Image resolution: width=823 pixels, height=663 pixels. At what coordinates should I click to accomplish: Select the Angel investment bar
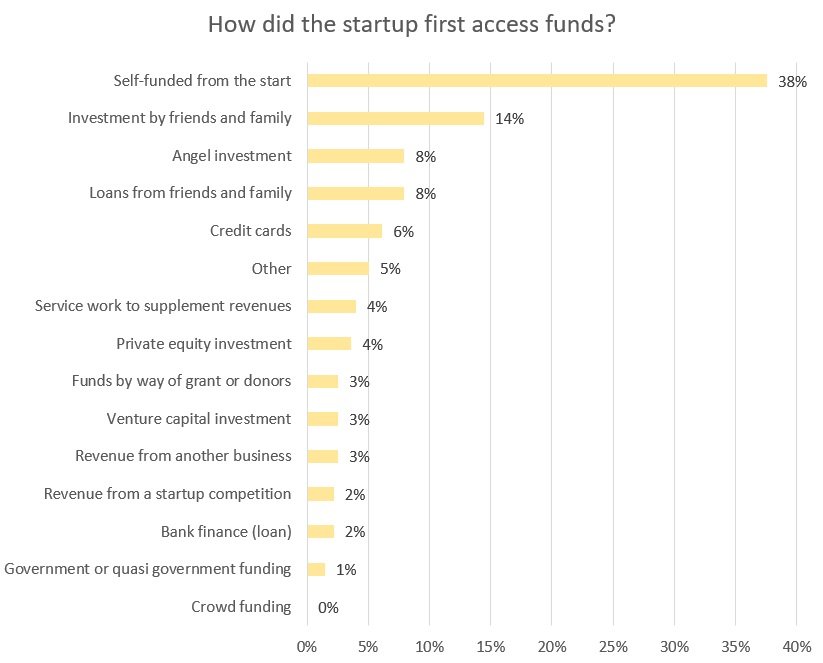point(356,156)
